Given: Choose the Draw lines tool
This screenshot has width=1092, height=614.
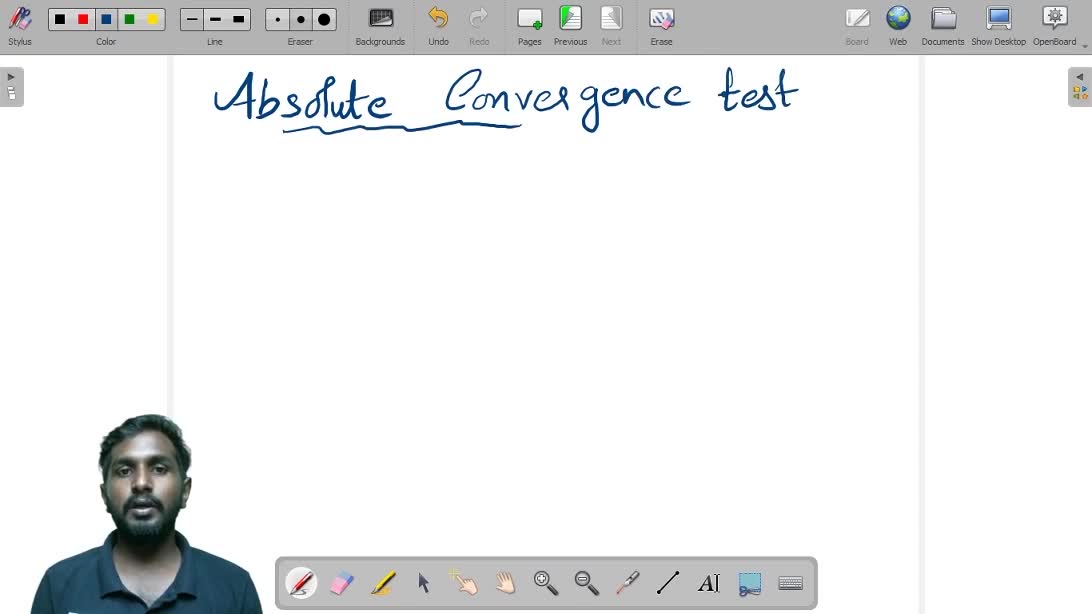Looking at the screenshot, I should (x=668, y=583).
